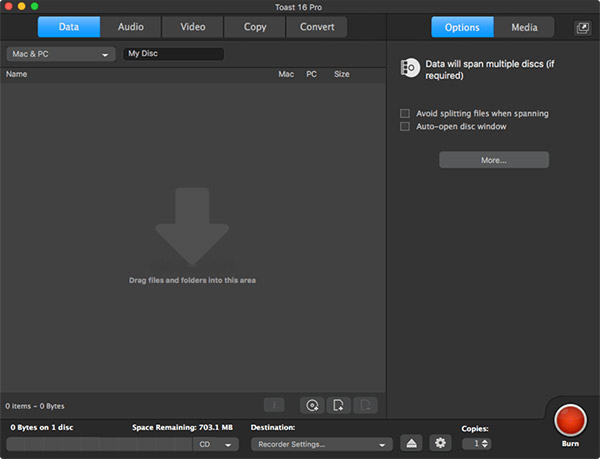This screenshot has width=600, height=459.
Task: Toggle the Auto-open disc window checkbox
Action: click(405, 127)
